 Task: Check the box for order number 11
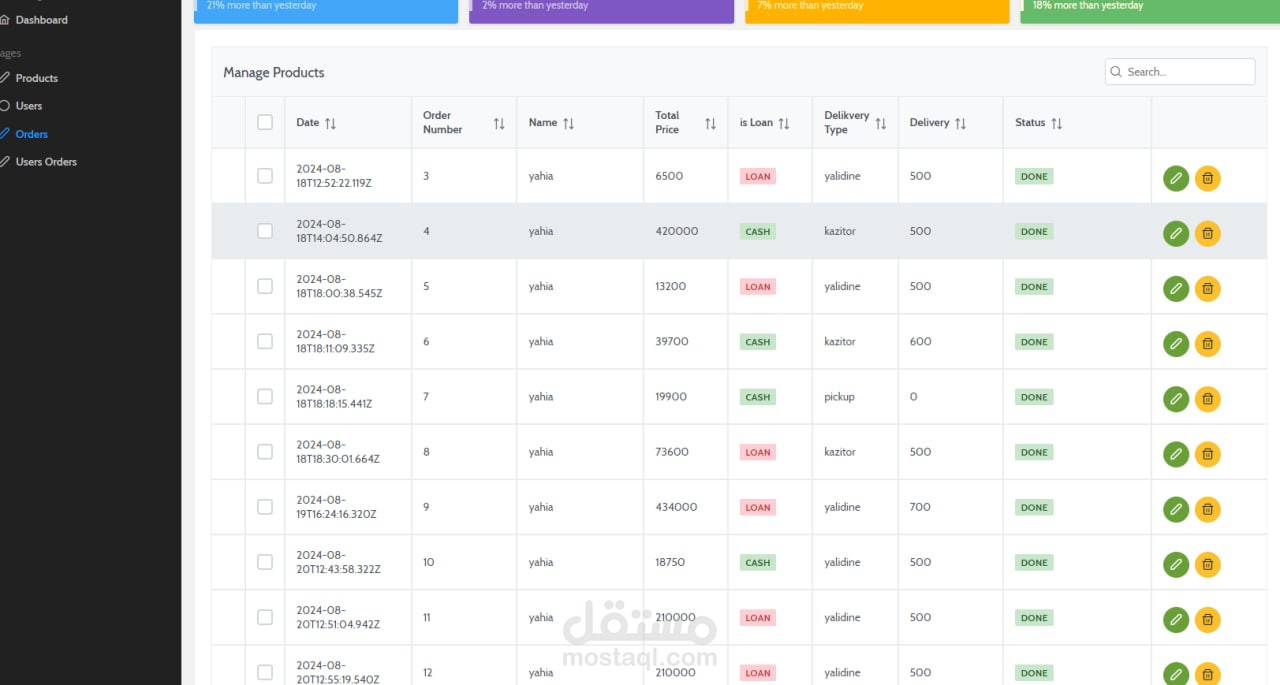point(265,617)
